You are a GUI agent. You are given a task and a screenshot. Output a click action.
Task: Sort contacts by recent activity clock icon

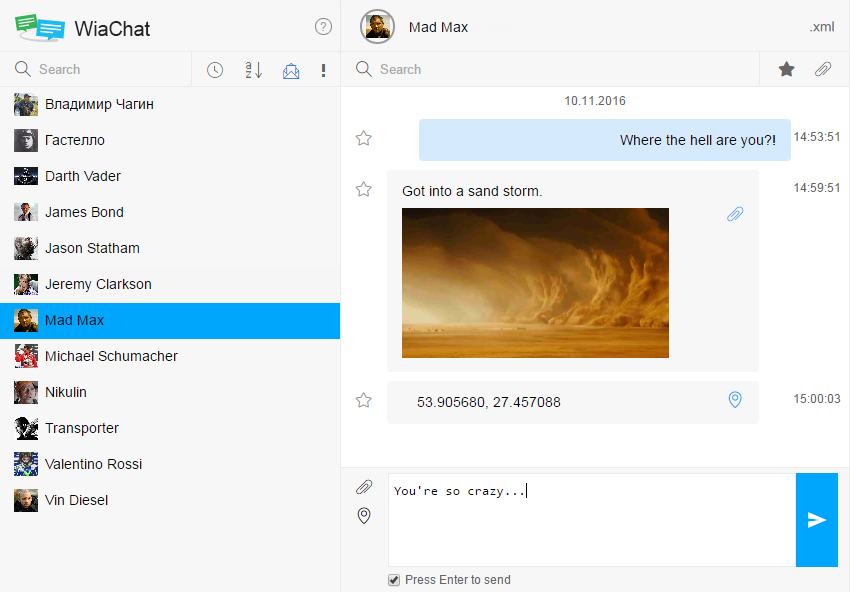[x=215, y=70]
